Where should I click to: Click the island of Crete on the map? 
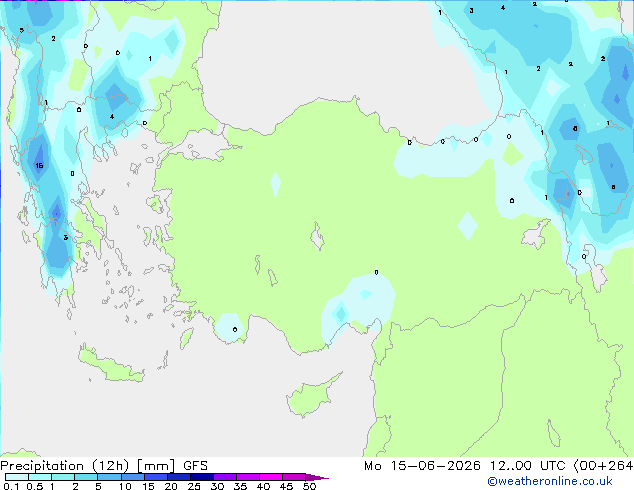point(111,366)
